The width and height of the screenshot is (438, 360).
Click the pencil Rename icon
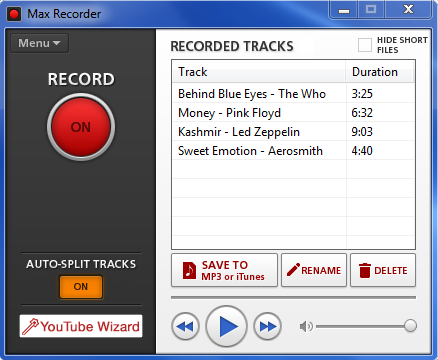[293, 270]
